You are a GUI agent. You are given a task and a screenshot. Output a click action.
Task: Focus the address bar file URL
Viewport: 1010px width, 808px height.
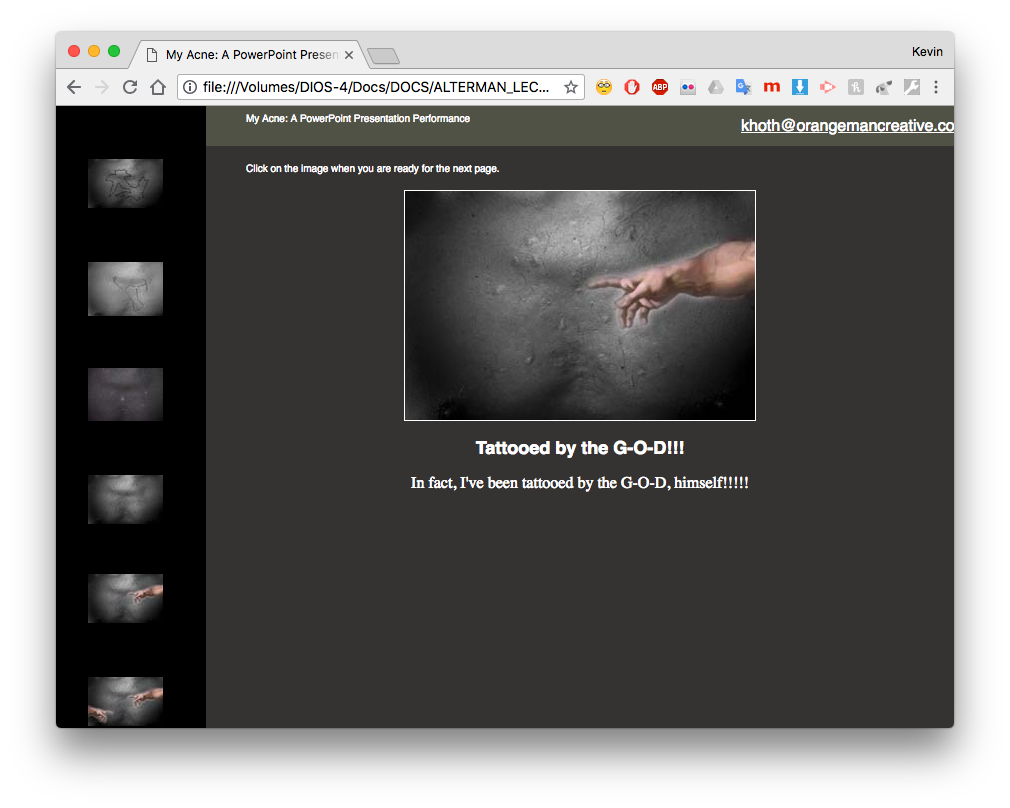pyautogui.click(x=376, y=87)
